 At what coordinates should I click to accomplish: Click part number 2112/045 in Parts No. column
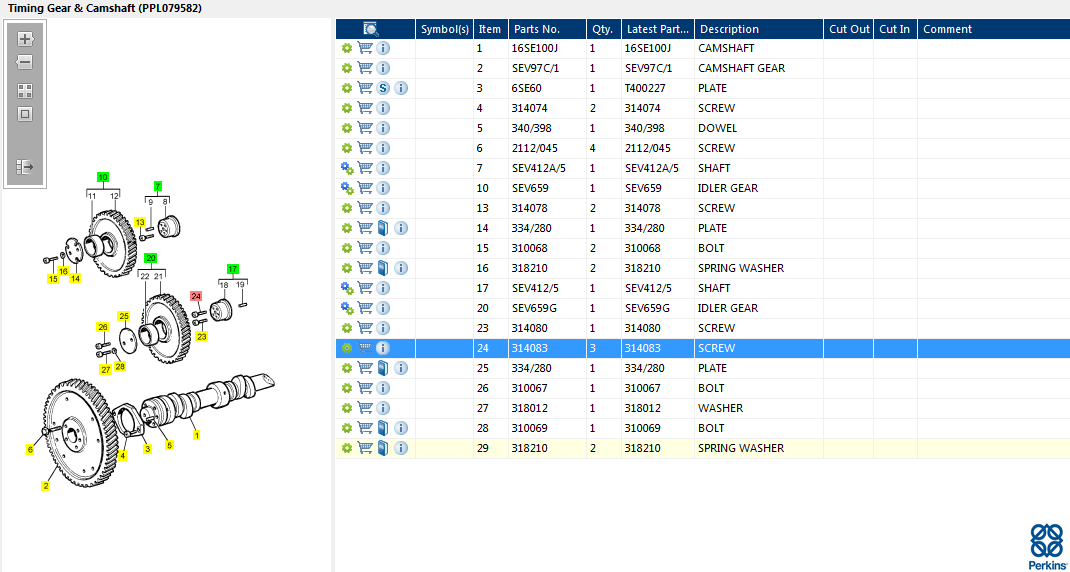click(x=534, y=148)
